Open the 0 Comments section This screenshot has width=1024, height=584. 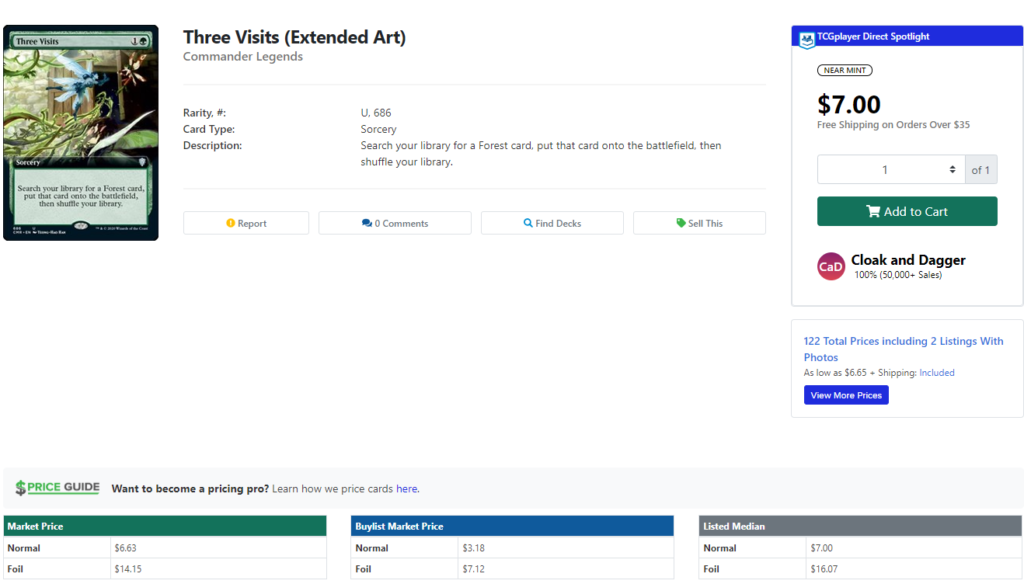click(x=395, y=223)
